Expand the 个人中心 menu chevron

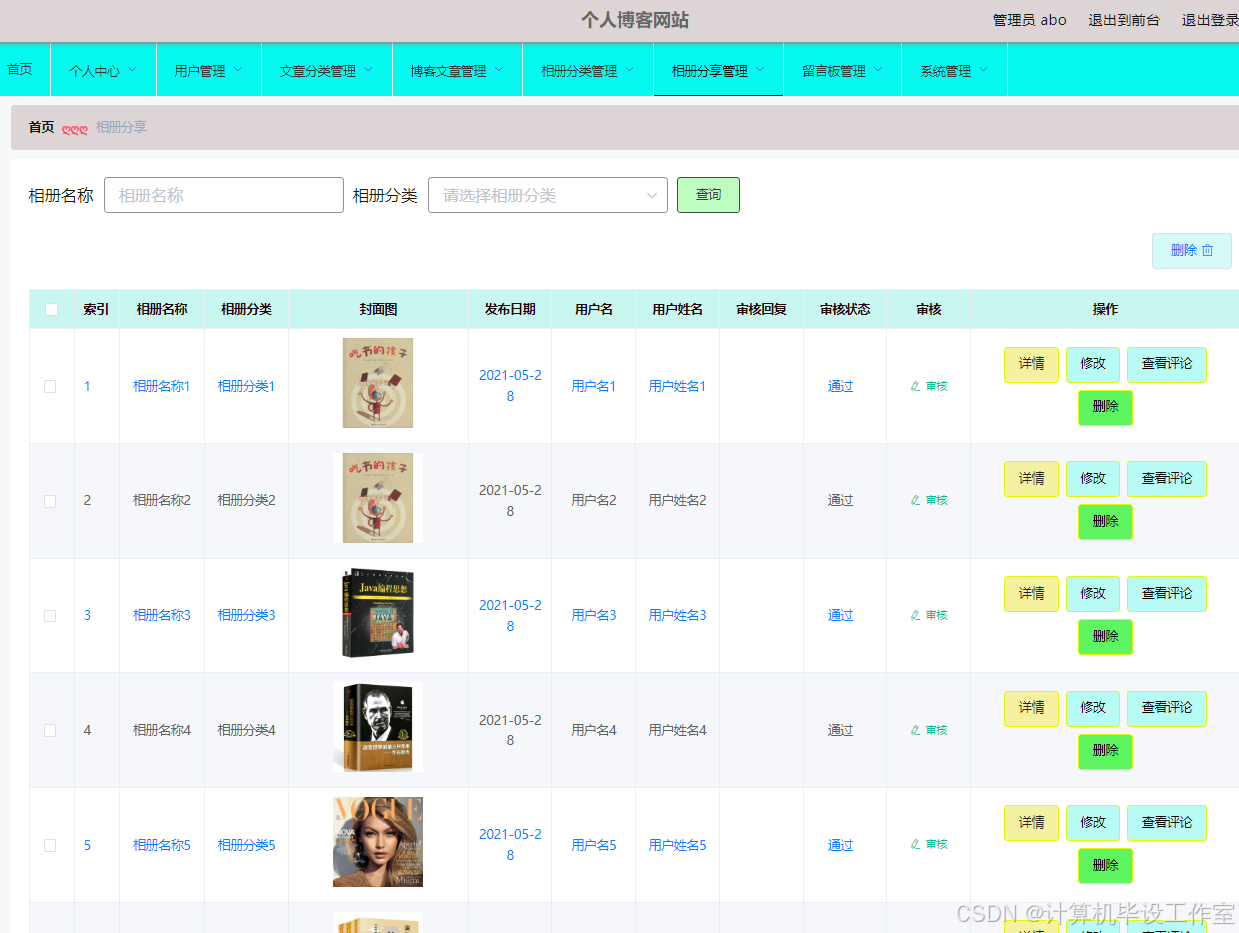(x=132, y=70)
